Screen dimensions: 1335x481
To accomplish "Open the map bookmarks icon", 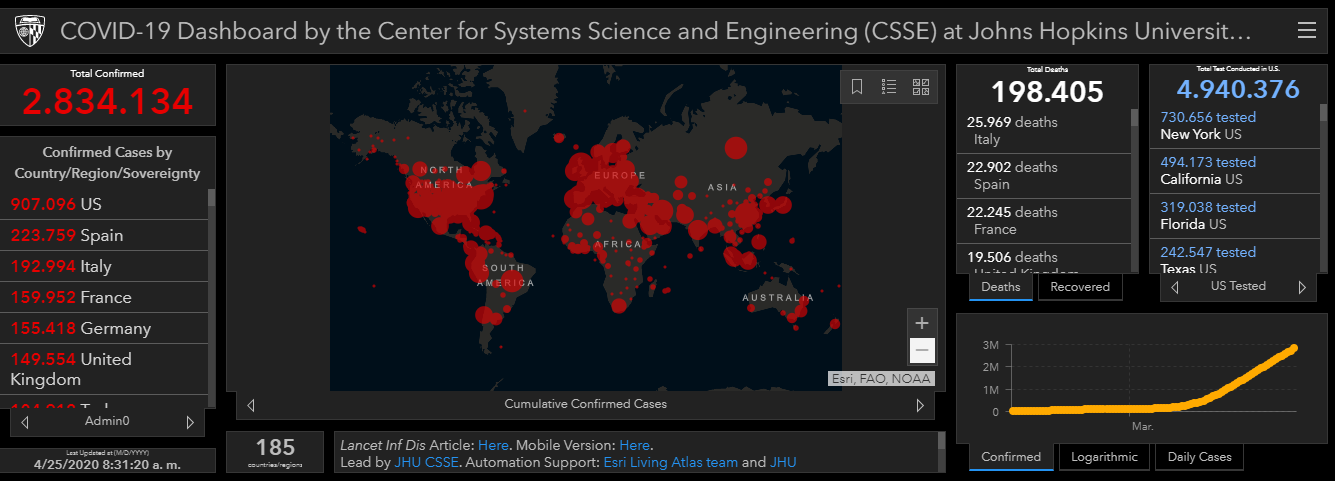I will (857, 87).
